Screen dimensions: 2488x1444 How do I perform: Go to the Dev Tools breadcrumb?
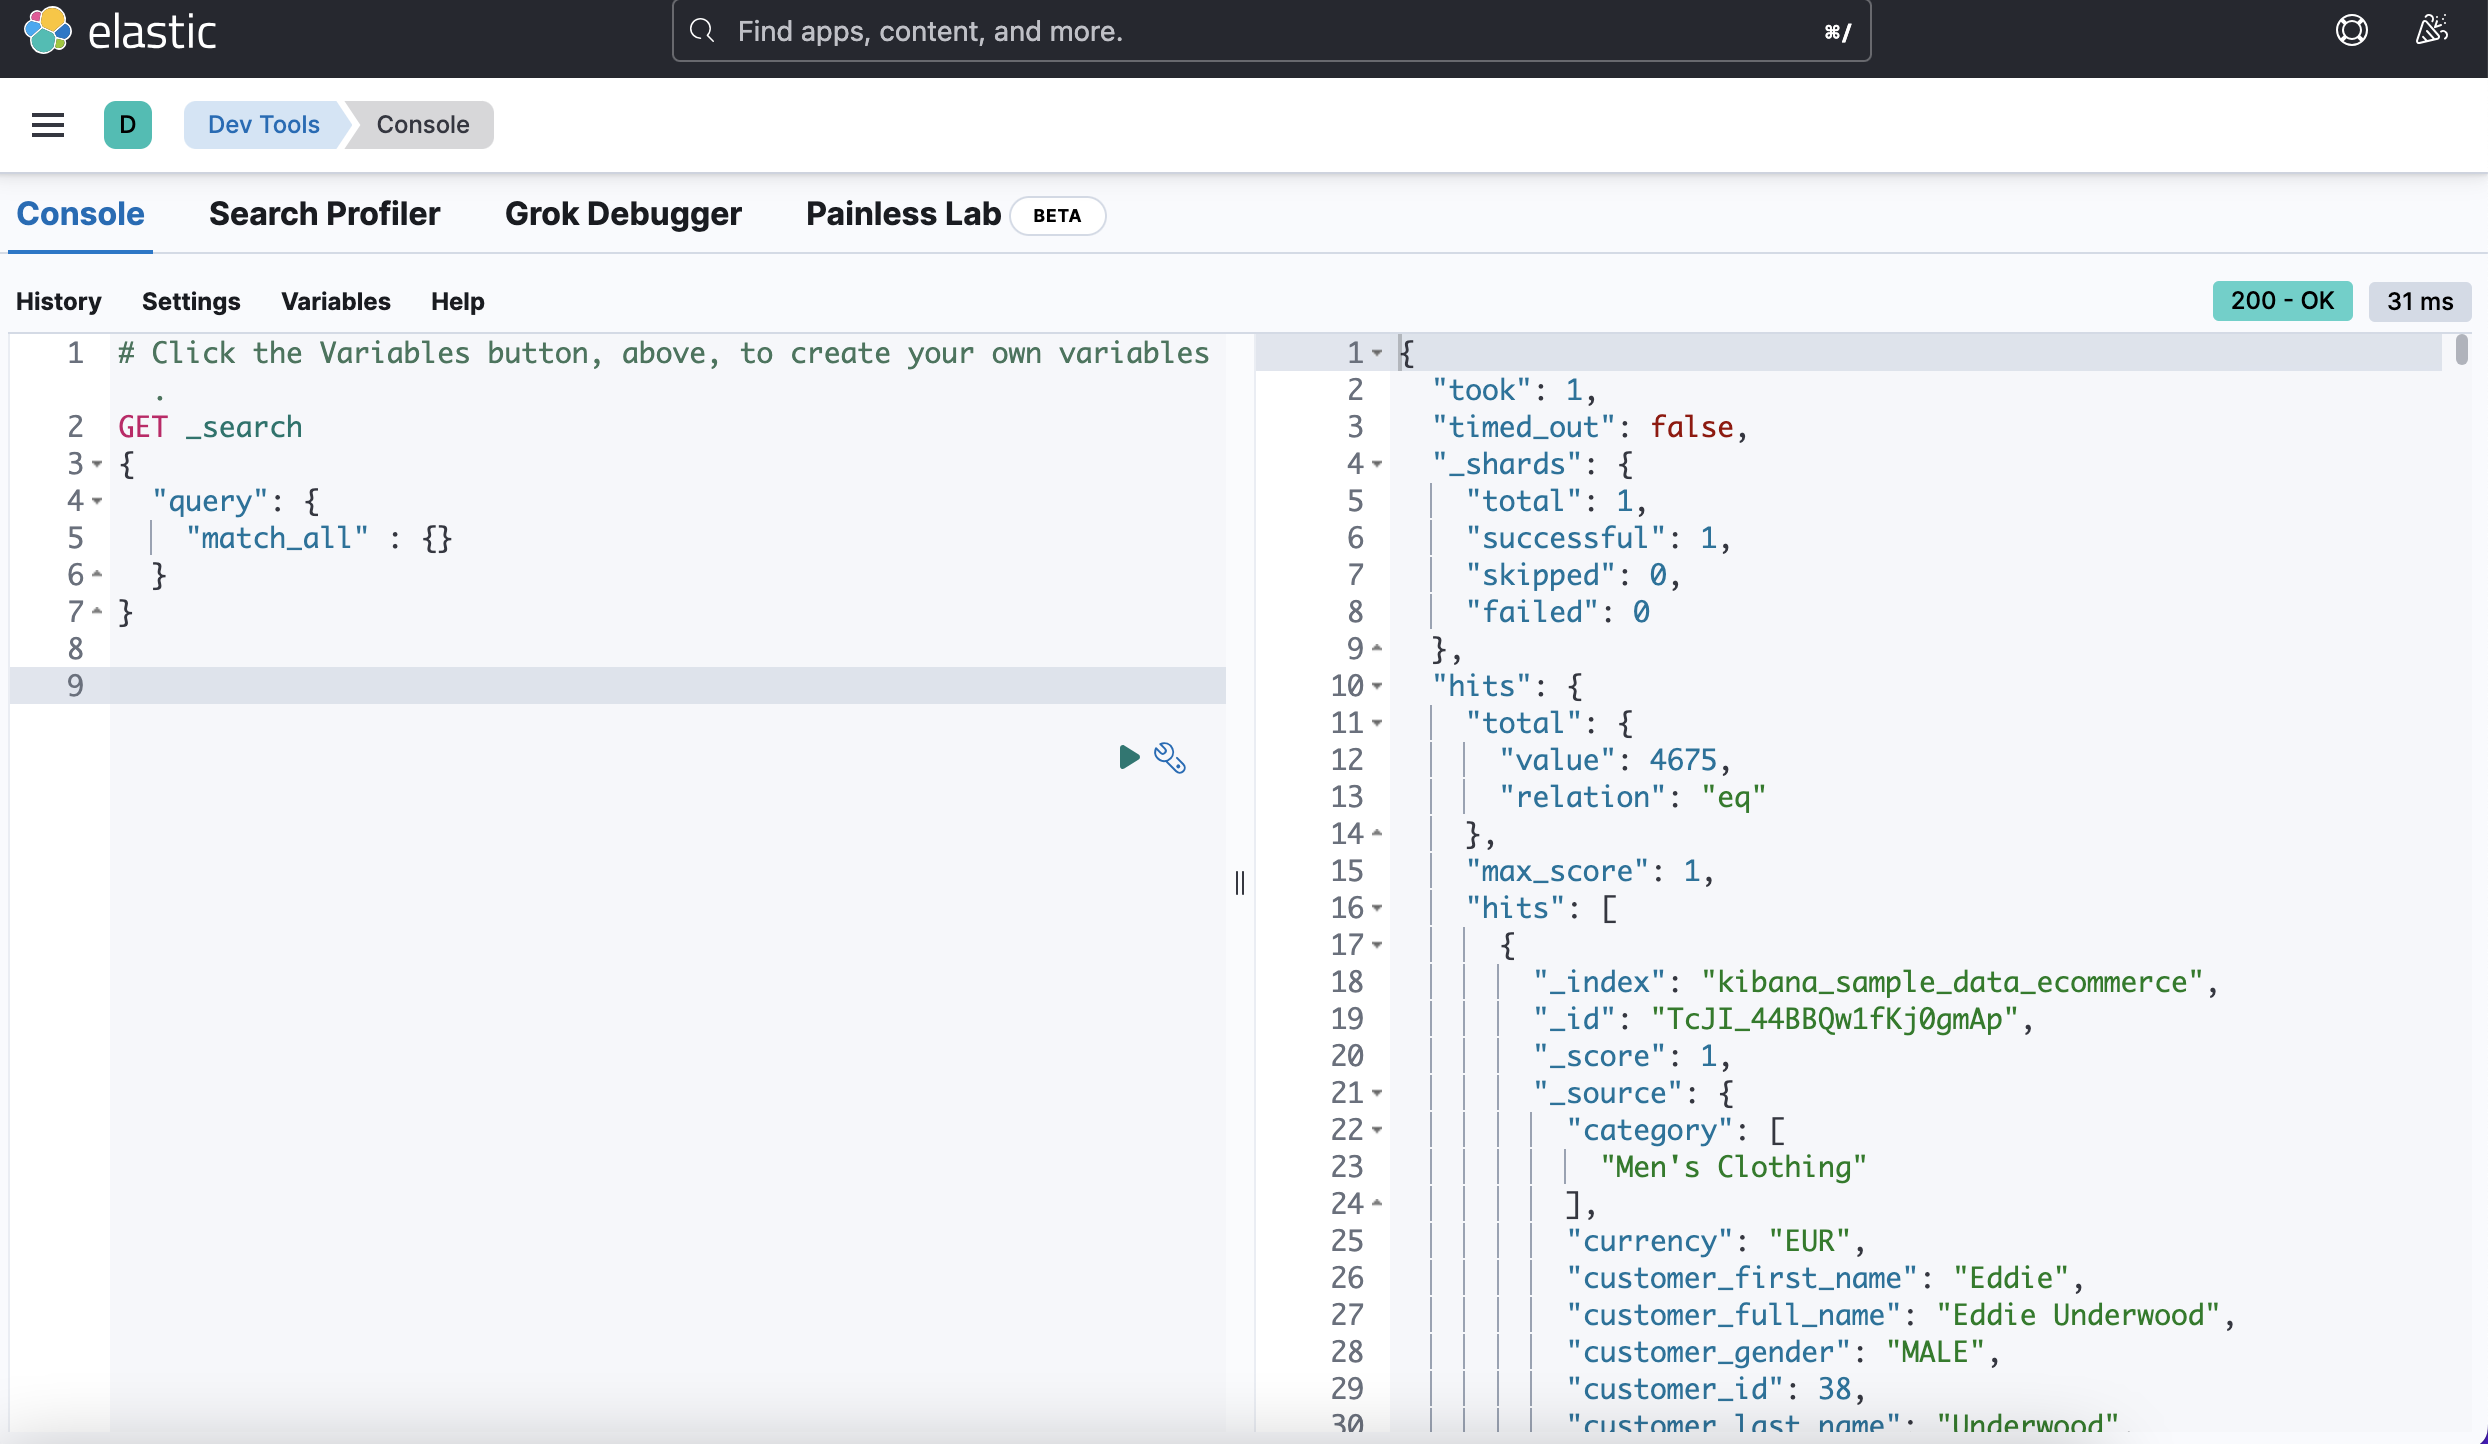click(264, 125)
